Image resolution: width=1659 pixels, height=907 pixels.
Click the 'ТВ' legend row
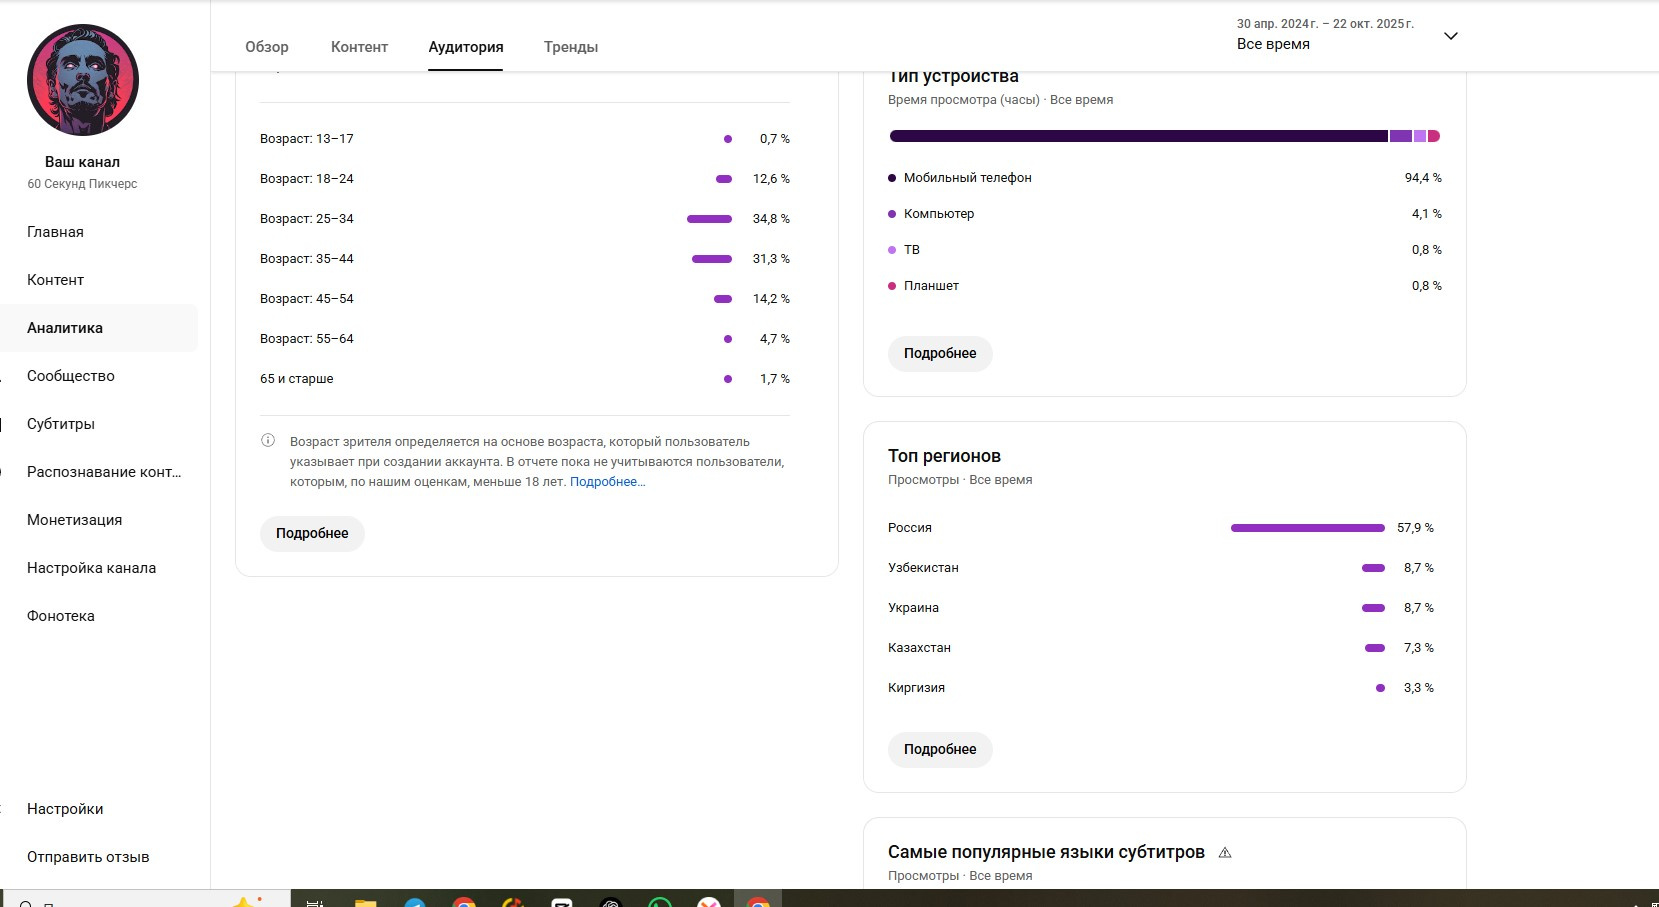pos(1165,250)
